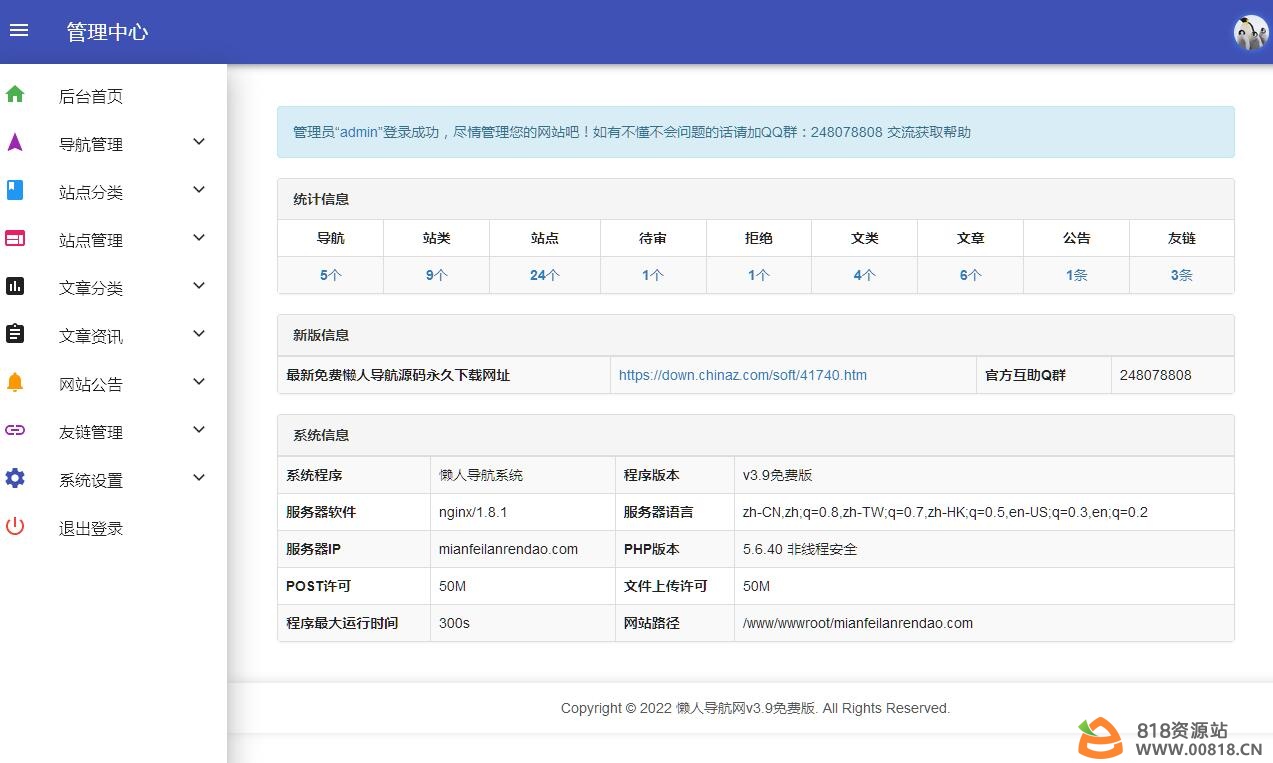Click the 1条 announcements count
Image resolution: width=1273 pixels, height=763 pixels.
pyautogui.click(x=1077, y=275)
